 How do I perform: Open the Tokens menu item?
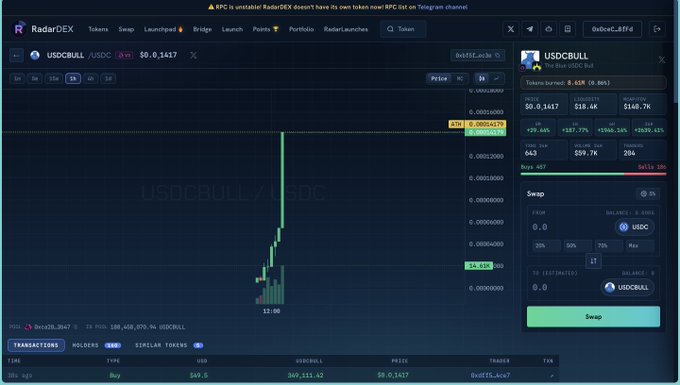[98, 29]
